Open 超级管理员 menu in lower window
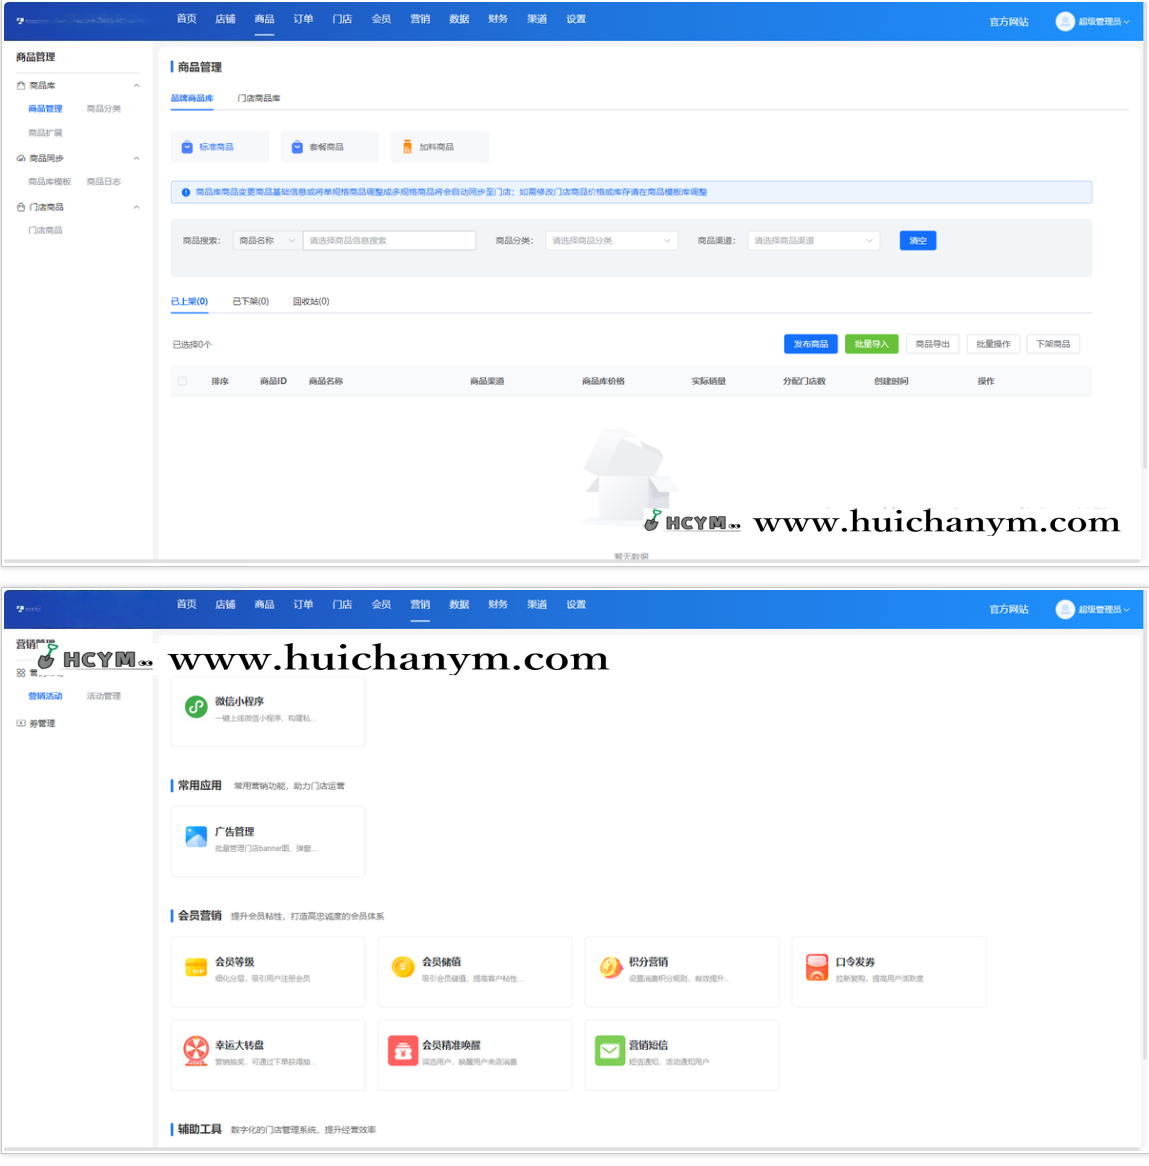 point(1104,610)
